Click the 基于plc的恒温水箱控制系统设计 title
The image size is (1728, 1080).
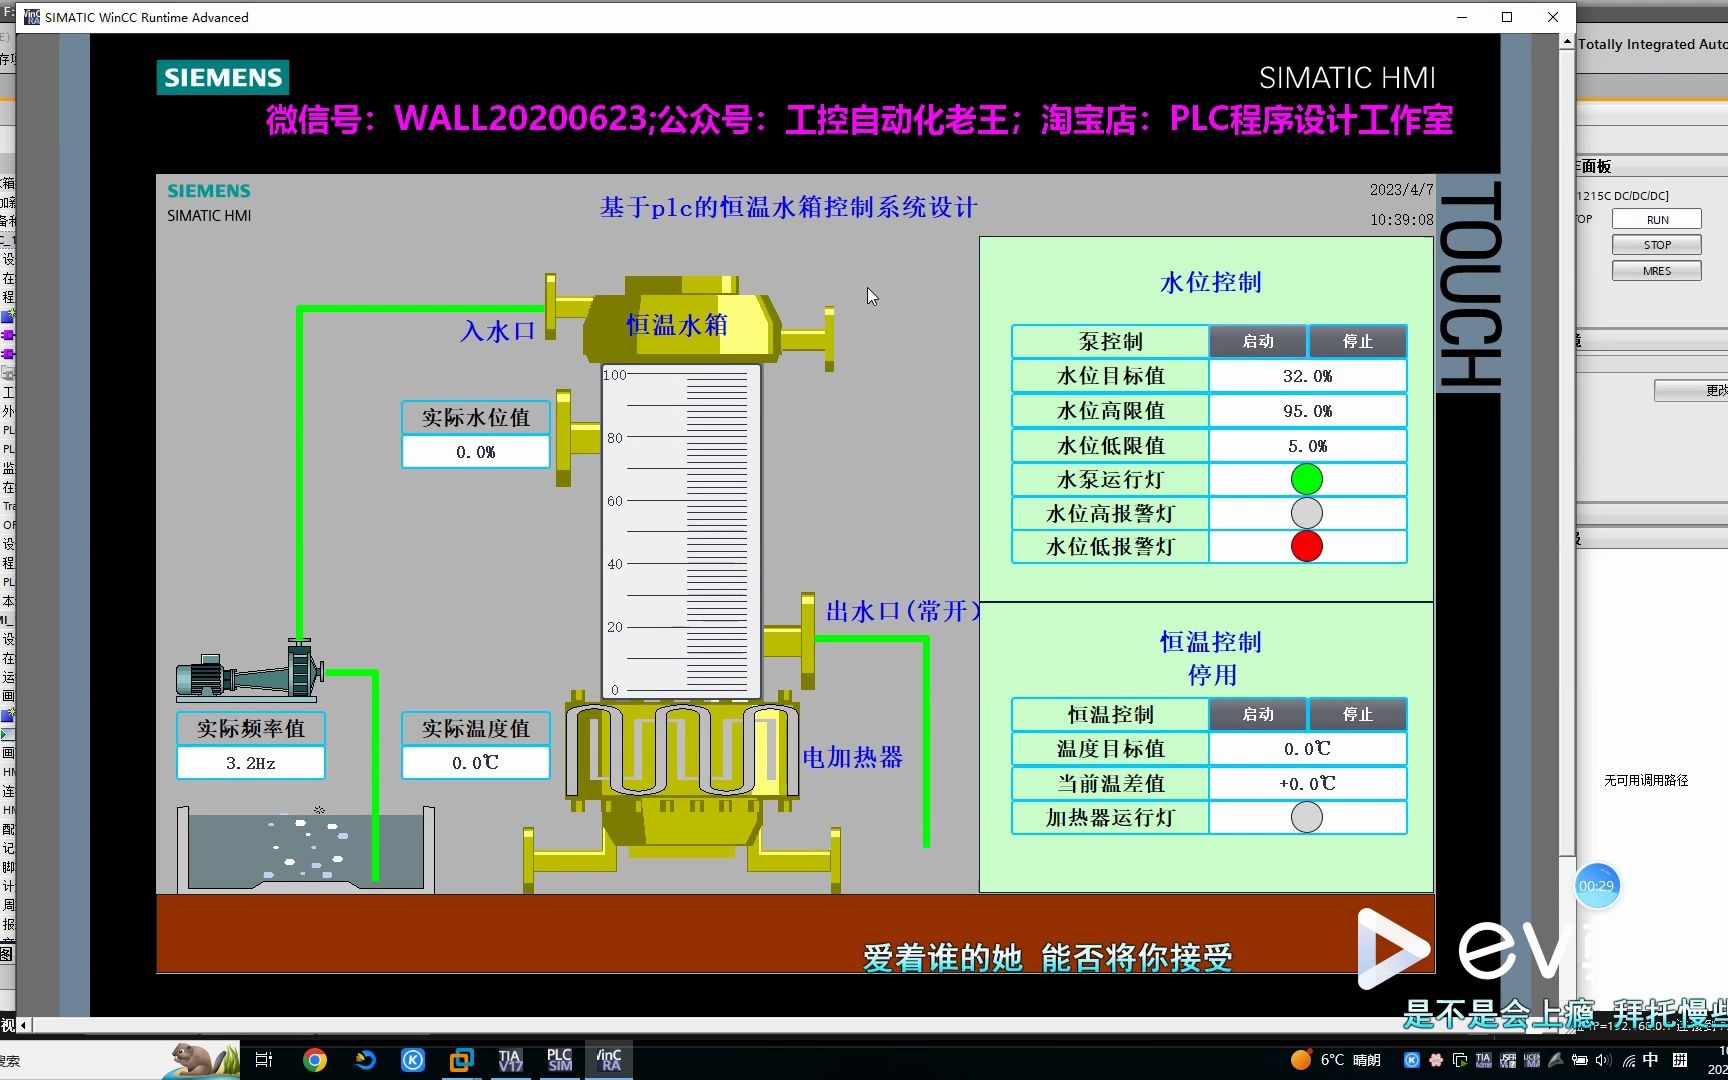point(788,207)
